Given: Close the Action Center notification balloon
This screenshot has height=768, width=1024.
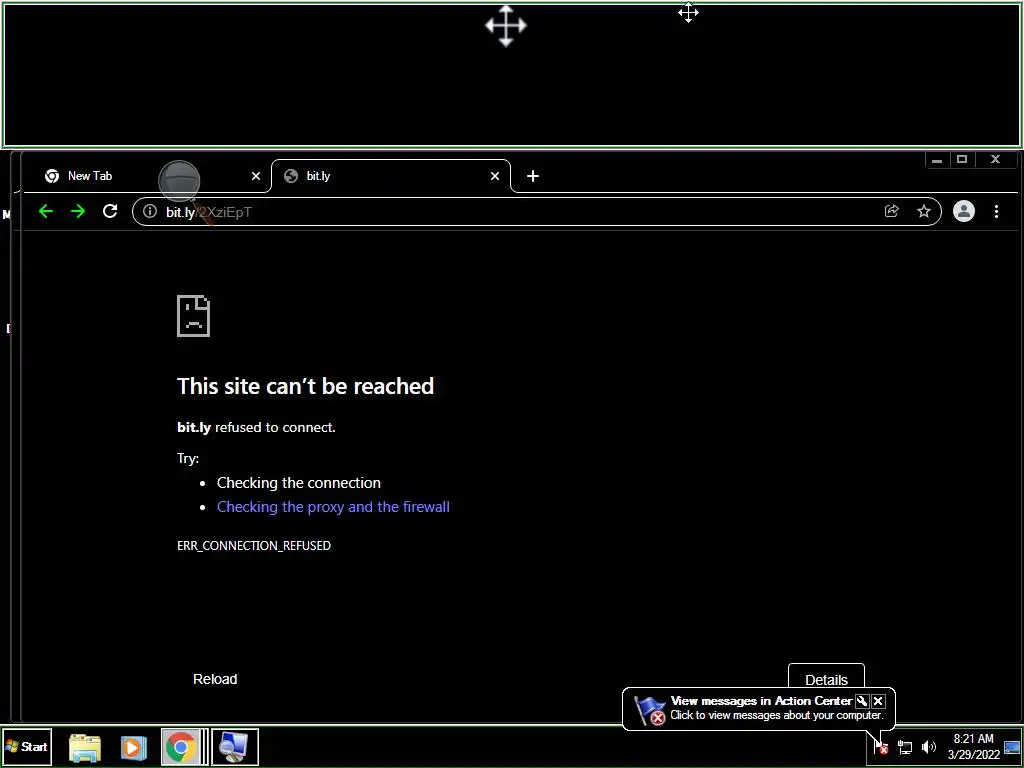Looking at the screenshot, I should click(878, 701).
